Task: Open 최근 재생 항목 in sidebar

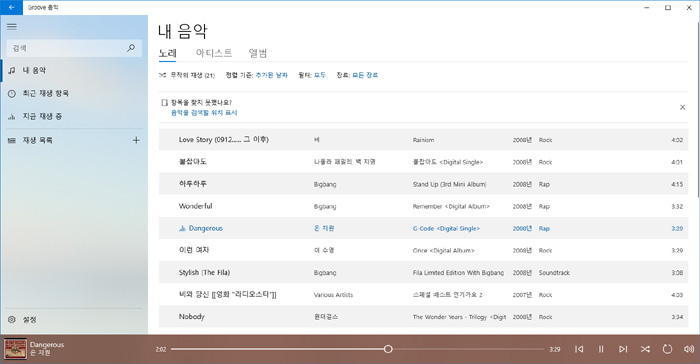Action: (74, 93)
